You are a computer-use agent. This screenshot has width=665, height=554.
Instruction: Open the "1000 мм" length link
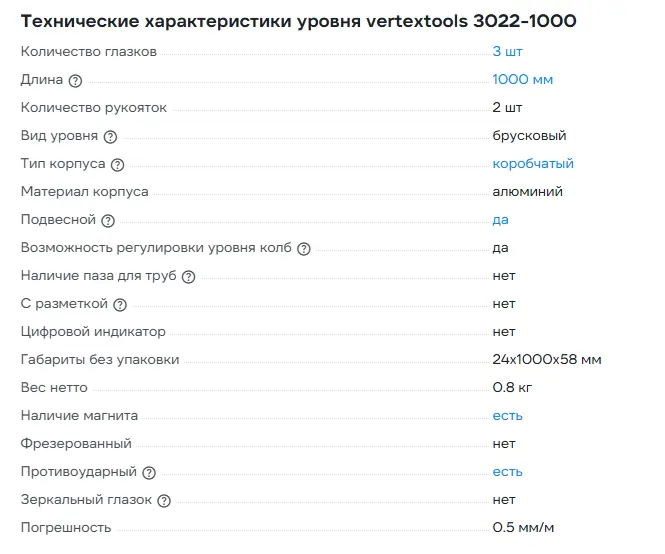pos(522,79)
